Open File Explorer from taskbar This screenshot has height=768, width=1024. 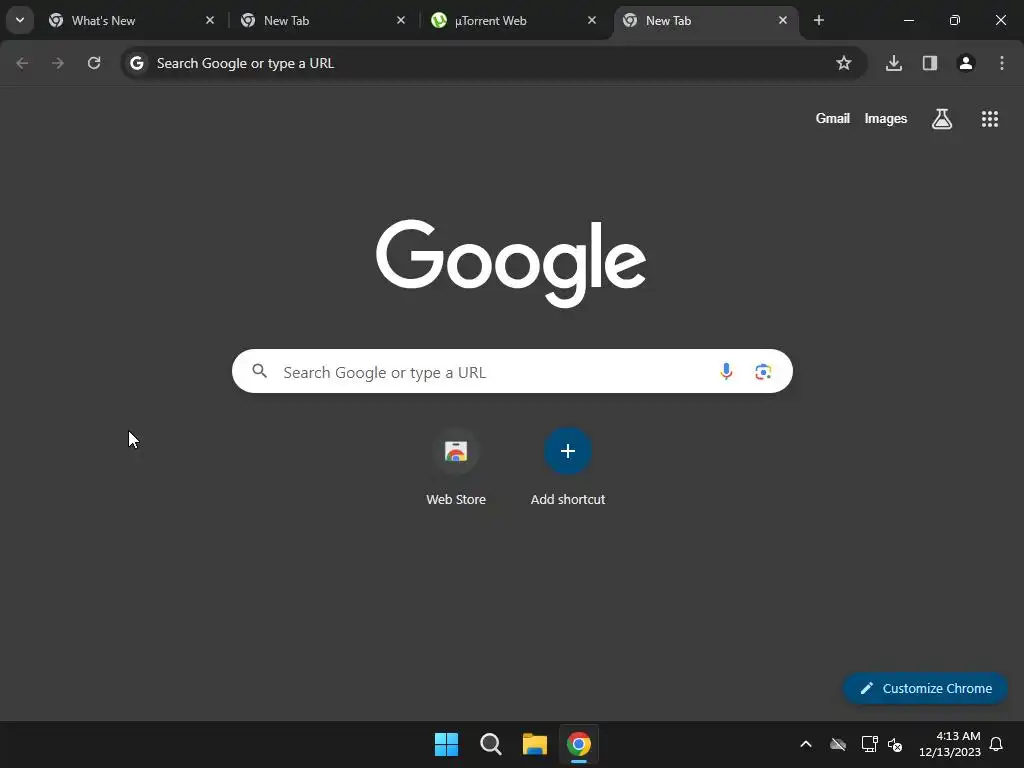[535, 744]
